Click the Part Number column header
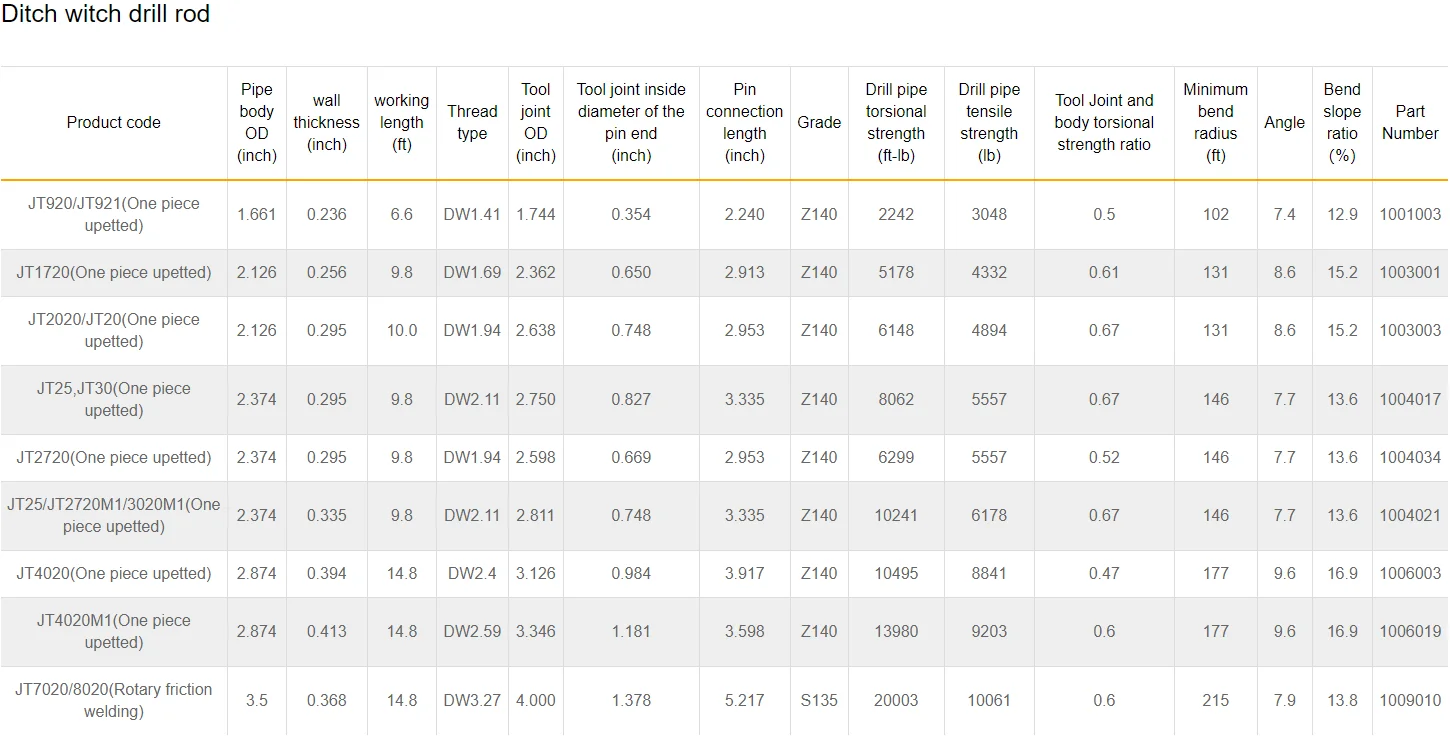Screen dimensions: 1450x738 tap(1410, 123)
